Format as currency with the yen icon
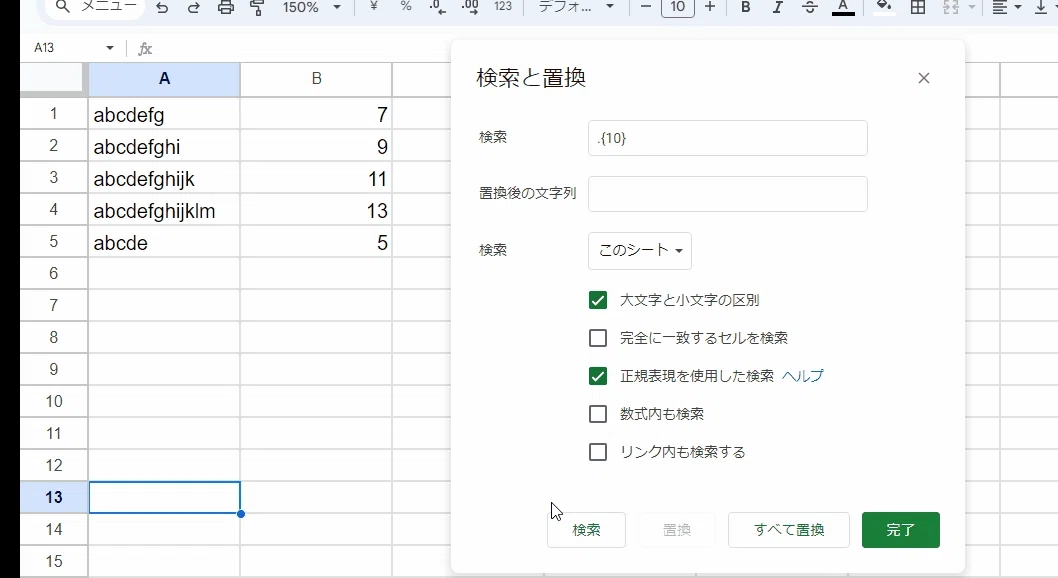The image size is (1058, 578). 374,6
